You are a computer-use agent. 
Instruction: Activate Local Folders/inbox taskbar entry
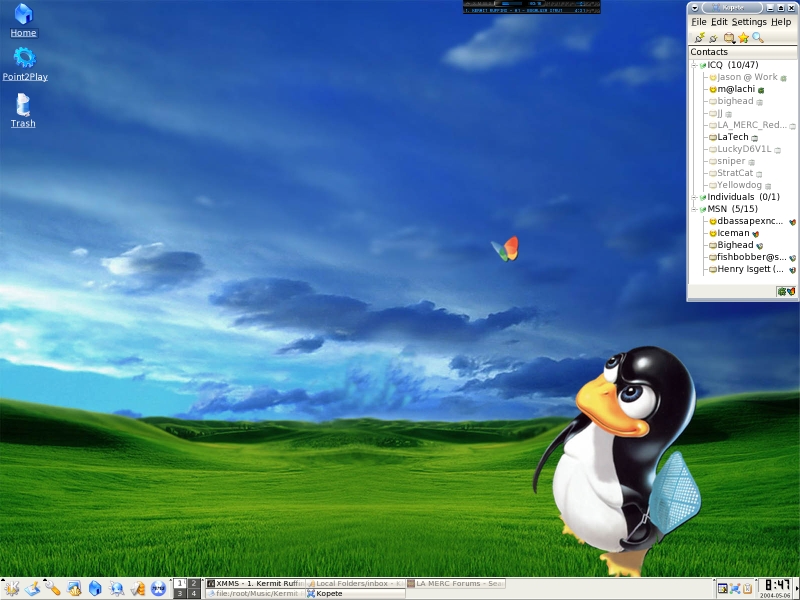pyautogui.click(x=355, y=583)
